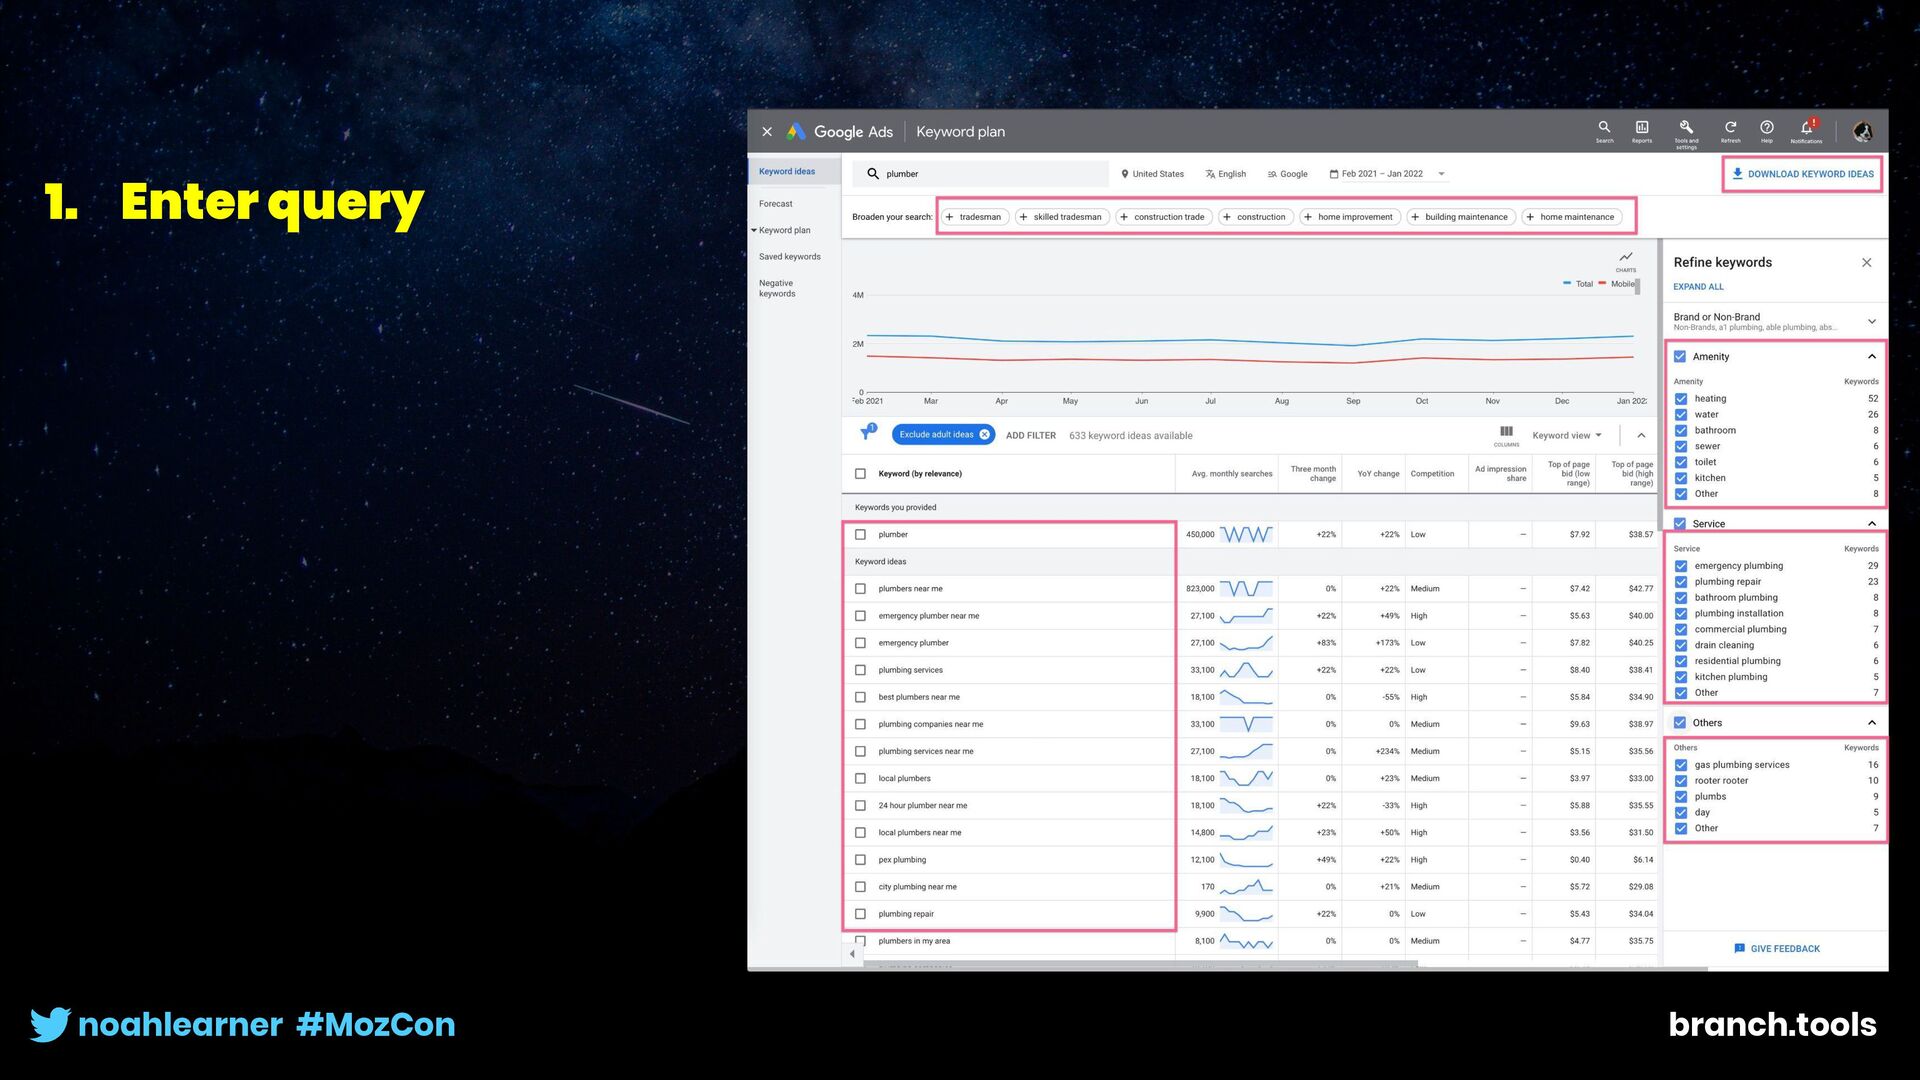Viewport: 1920px width, 1080px height.
Task: Change the Google search network setting
Action: (x=1287, y=174)
